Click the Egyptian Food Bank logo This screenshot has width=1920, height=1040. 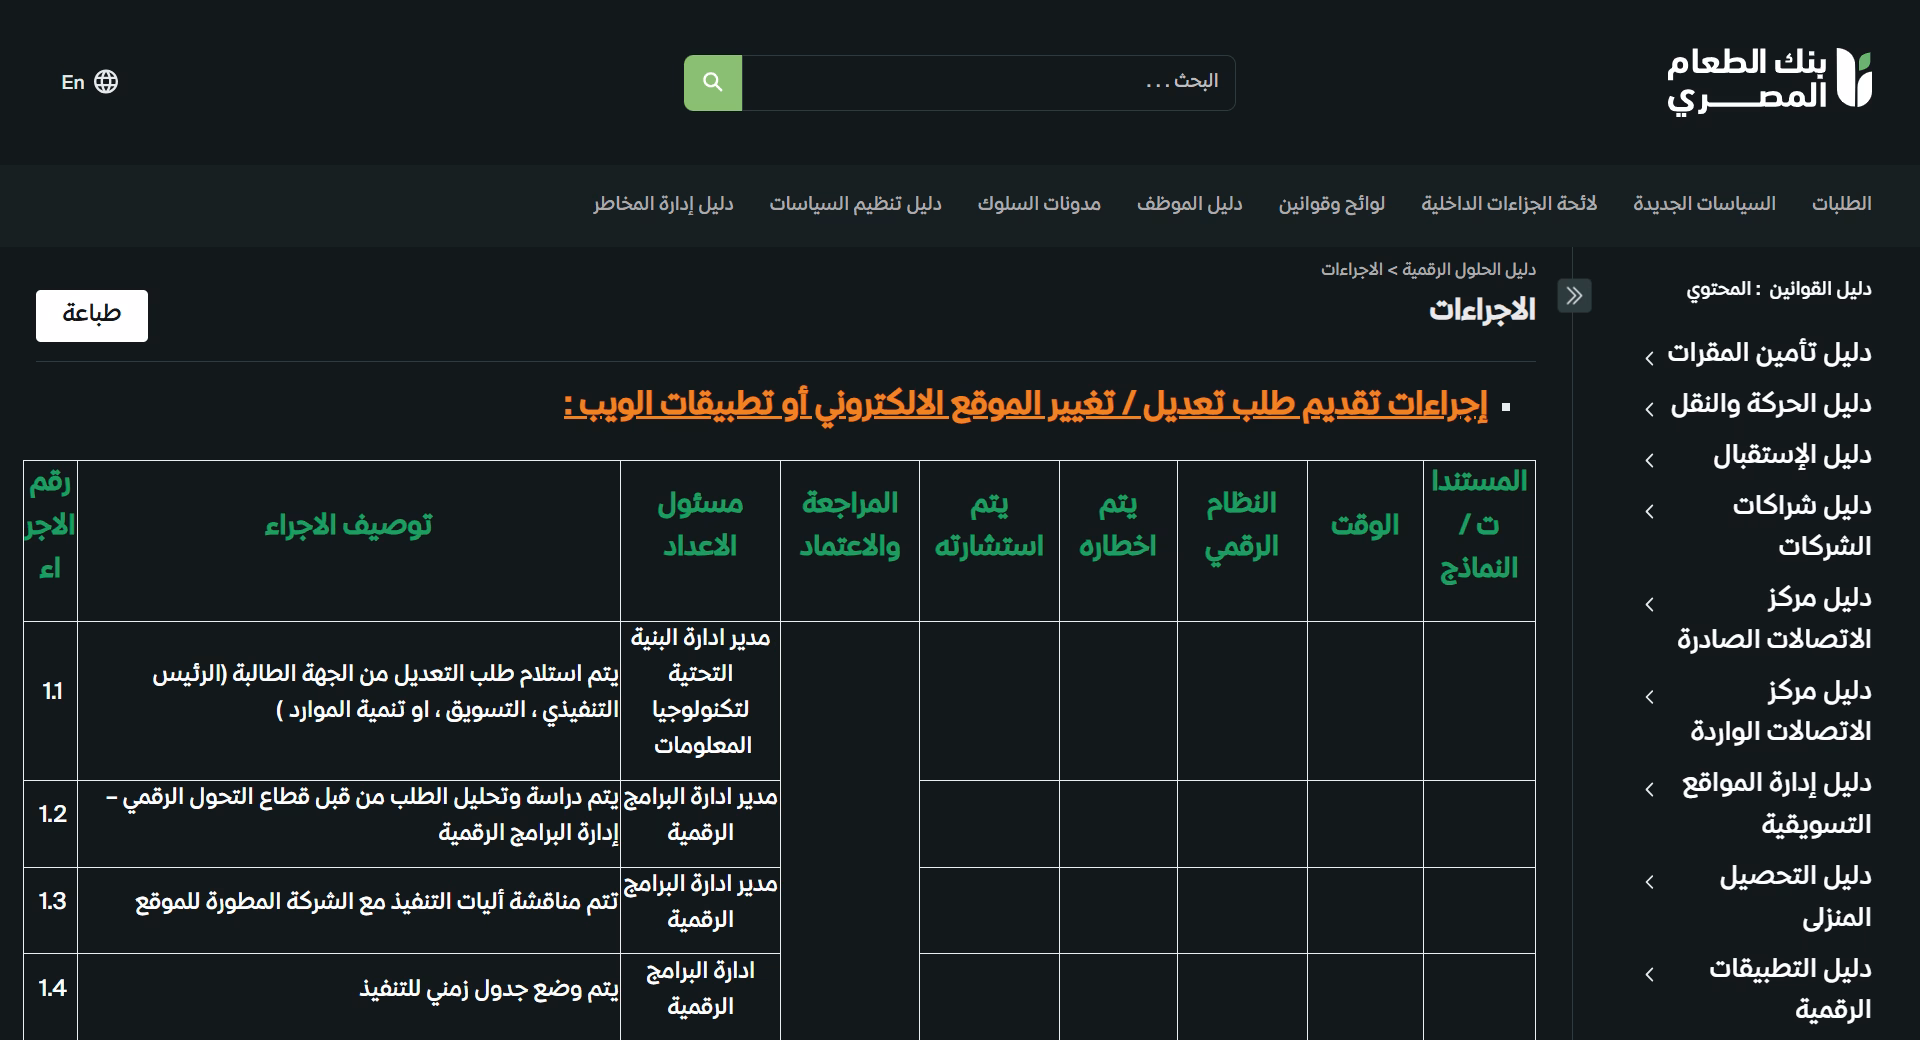[1769, 79]
